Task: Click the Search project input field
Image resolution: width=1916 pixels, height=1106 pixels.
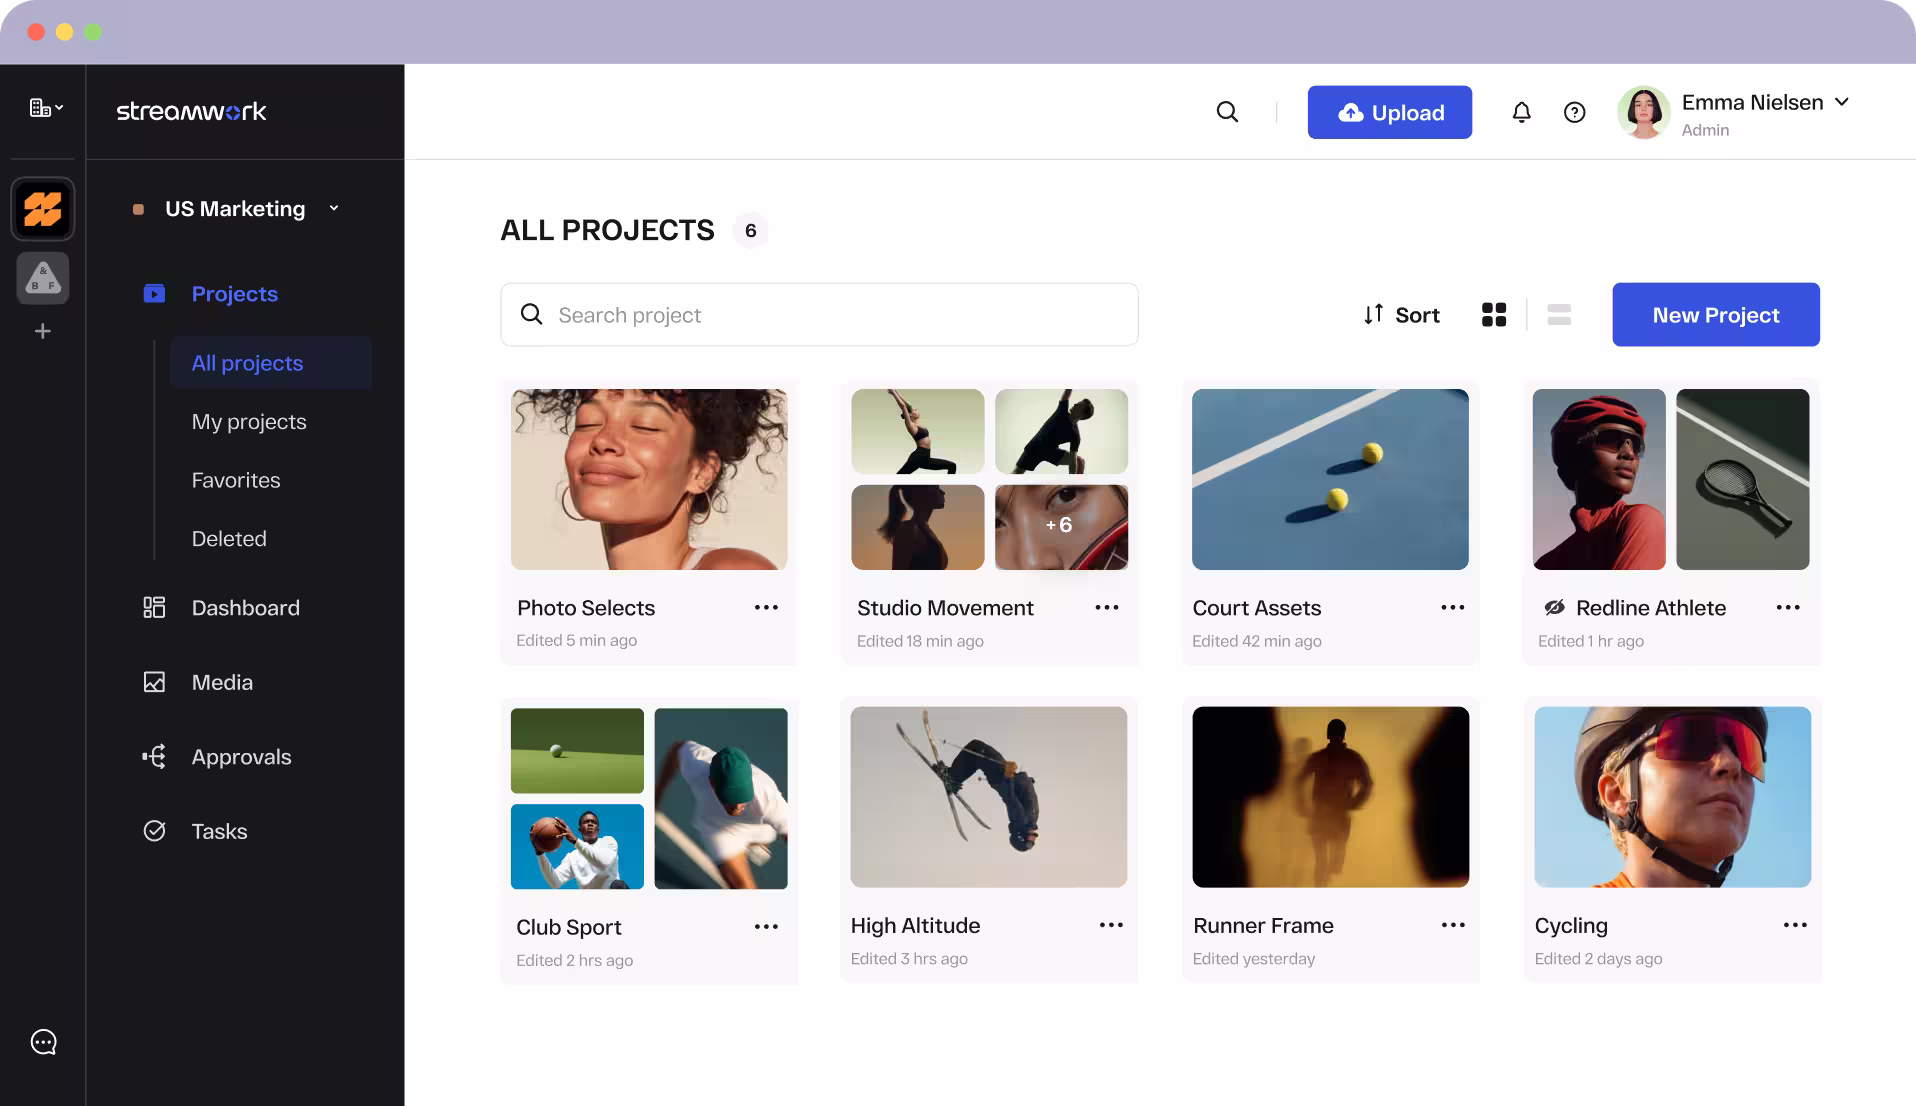Action: [819, 315]
